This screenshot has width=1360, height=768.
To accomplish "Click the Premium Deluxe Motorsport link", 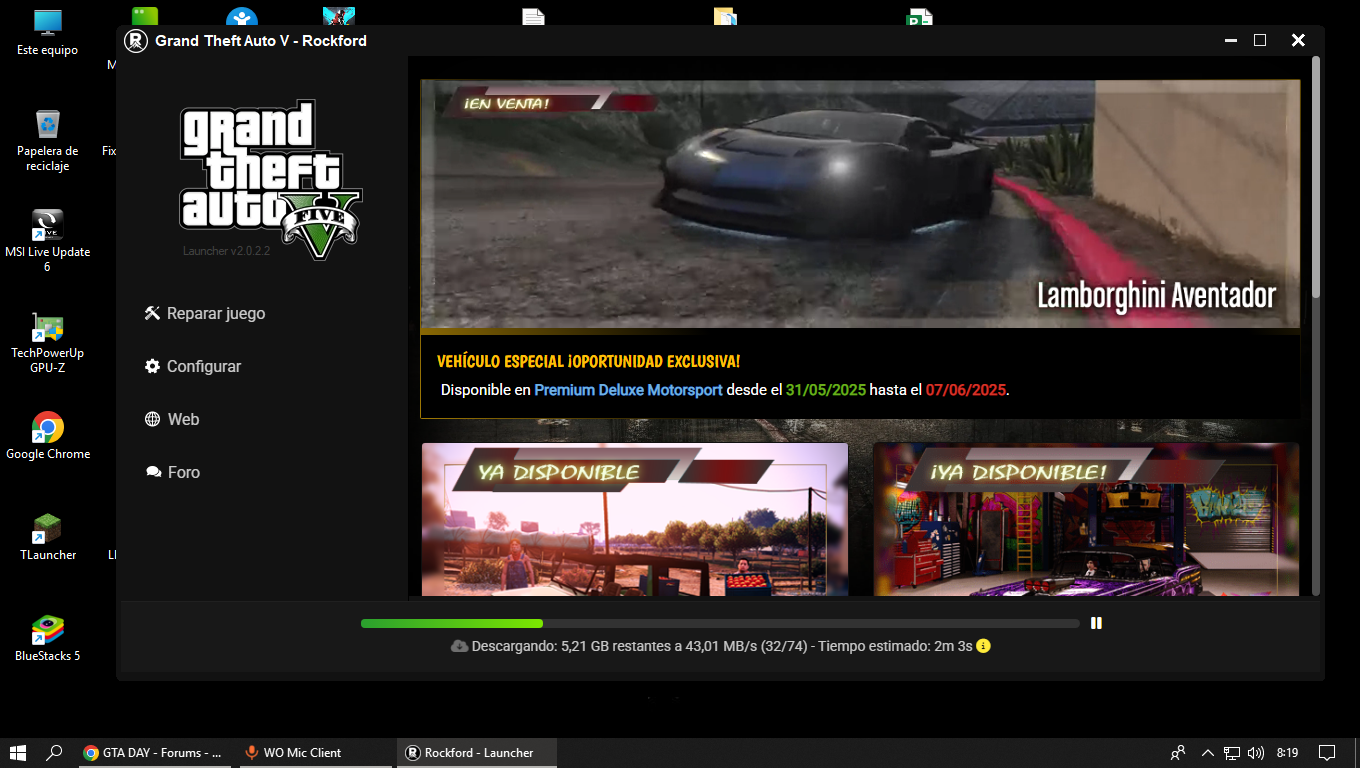I will (628, 390).
